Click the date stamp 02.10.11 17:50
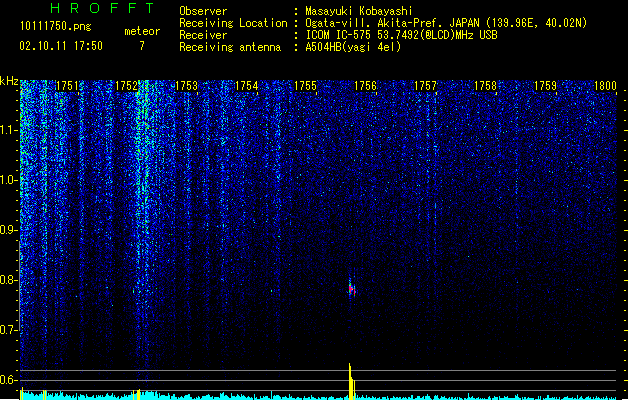629x400 pixels. 61,46
